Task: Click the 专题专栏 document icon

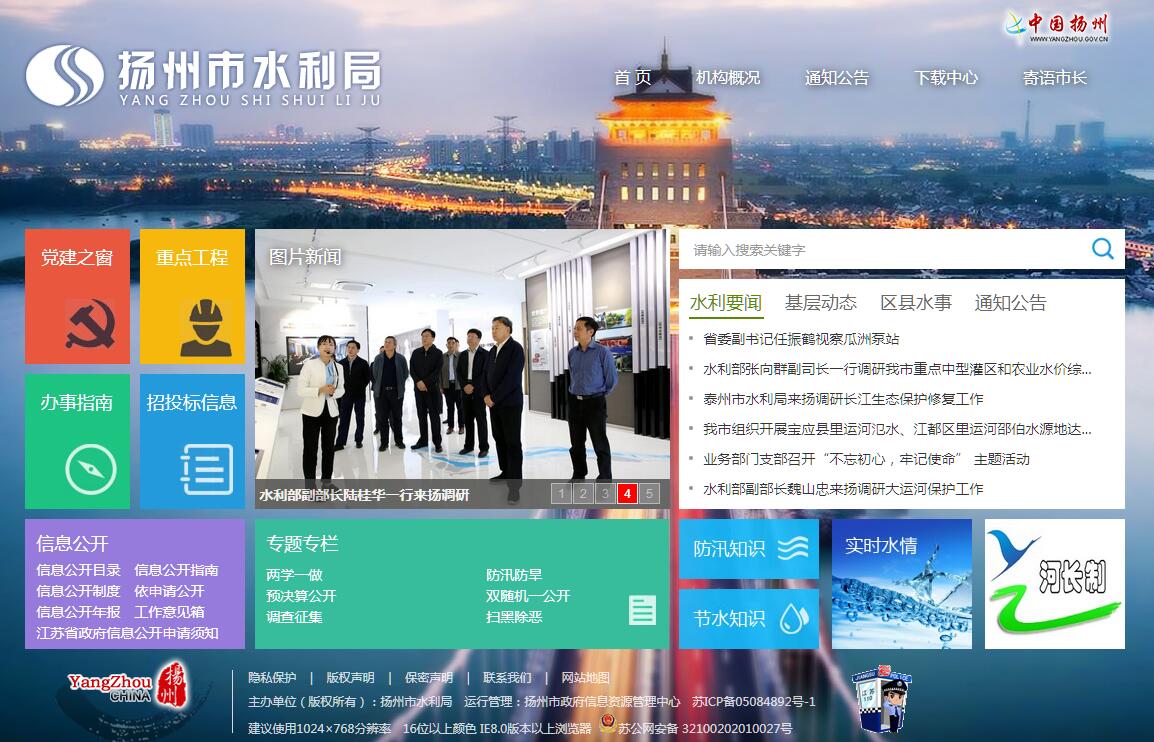Action: click(642, 610)
